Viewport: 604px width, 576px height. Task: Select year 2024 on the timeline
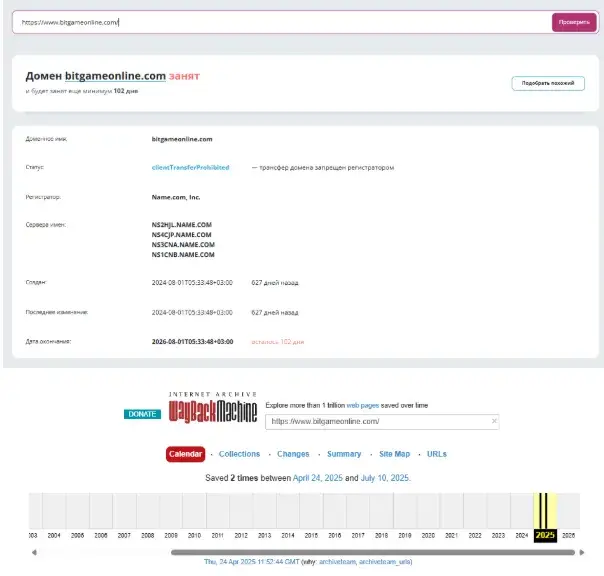click(x=522, y=535)
